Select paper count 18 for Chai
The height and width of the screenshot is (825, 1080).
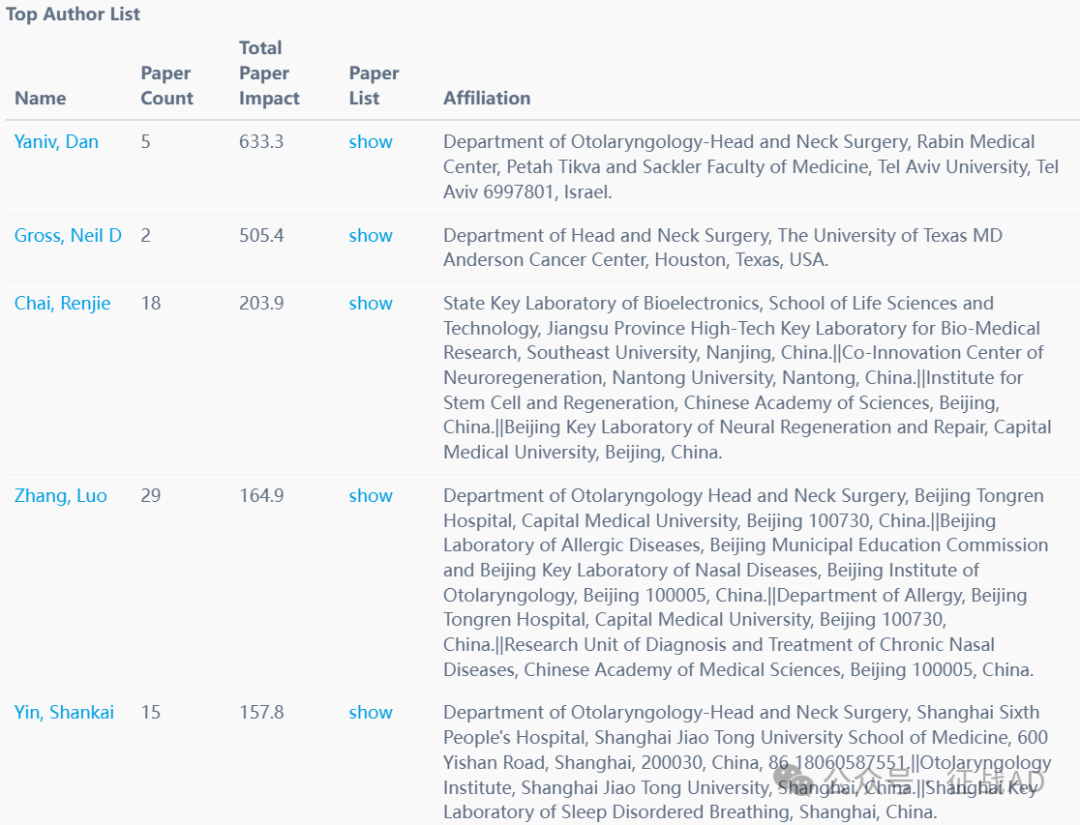click(151, 304)
